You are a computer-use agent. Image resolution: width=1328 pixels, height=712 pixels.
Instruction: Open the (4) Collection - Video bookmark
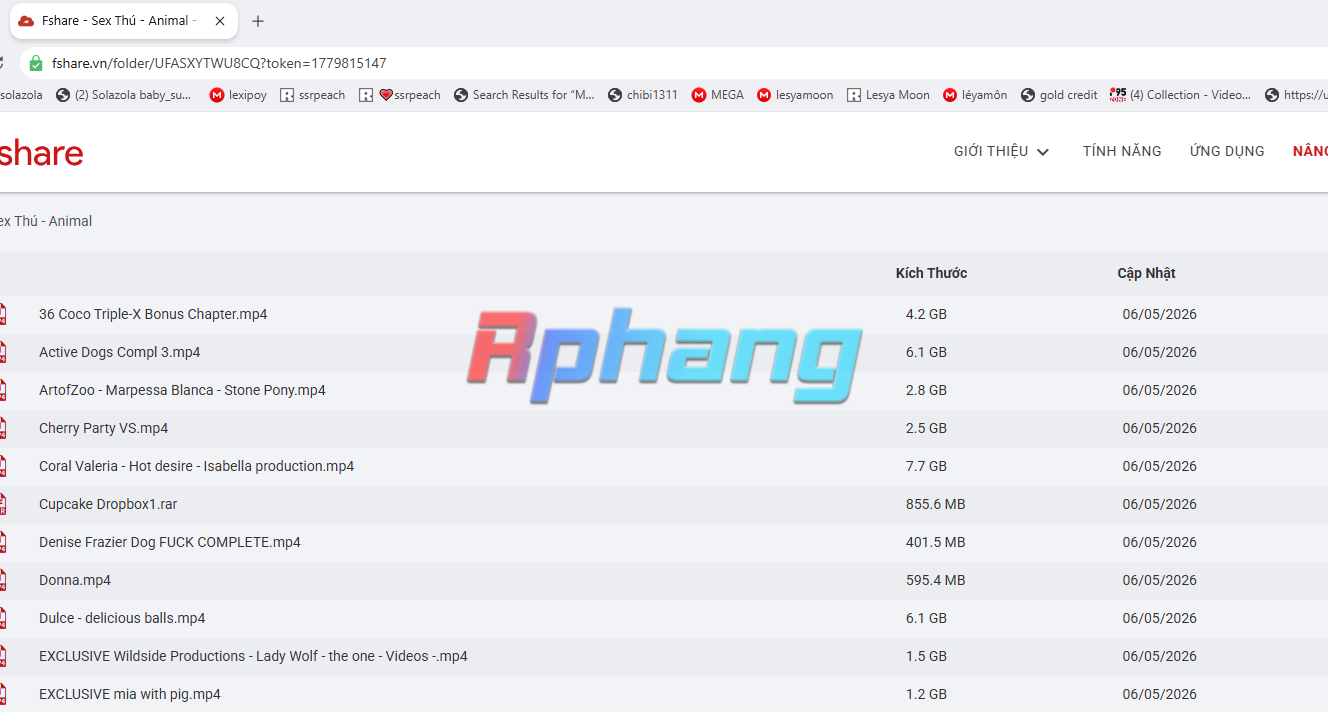coord(1181,95)
